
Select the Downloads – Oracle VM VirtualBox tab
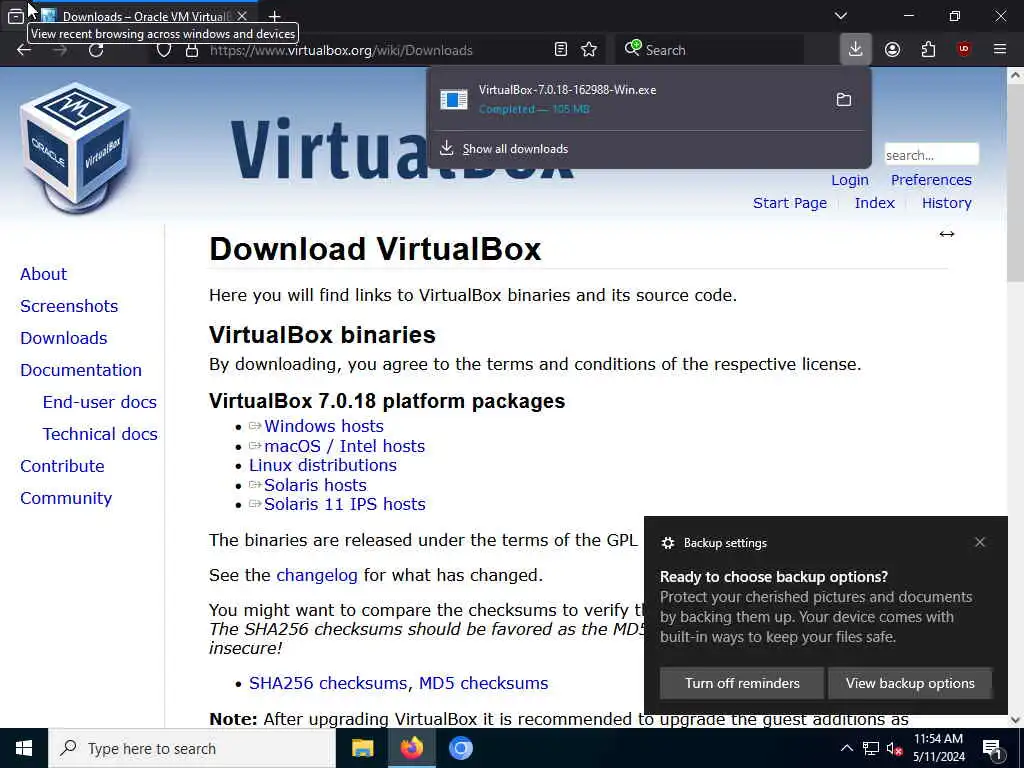[144, 16]
